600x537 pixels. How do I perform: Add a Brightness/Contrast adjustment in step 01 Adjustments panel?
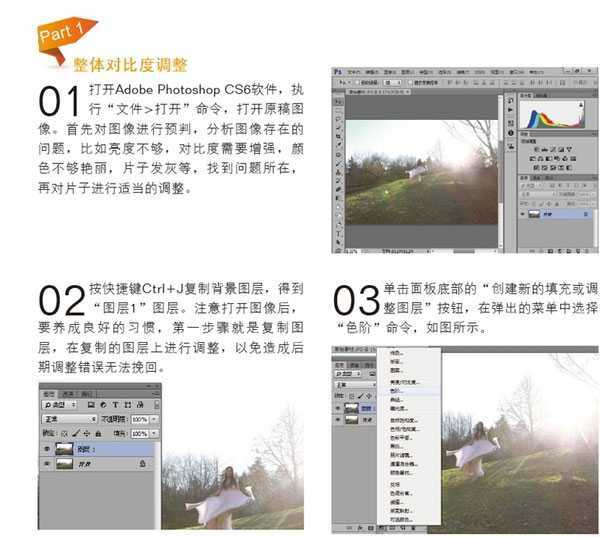(536, 149)
